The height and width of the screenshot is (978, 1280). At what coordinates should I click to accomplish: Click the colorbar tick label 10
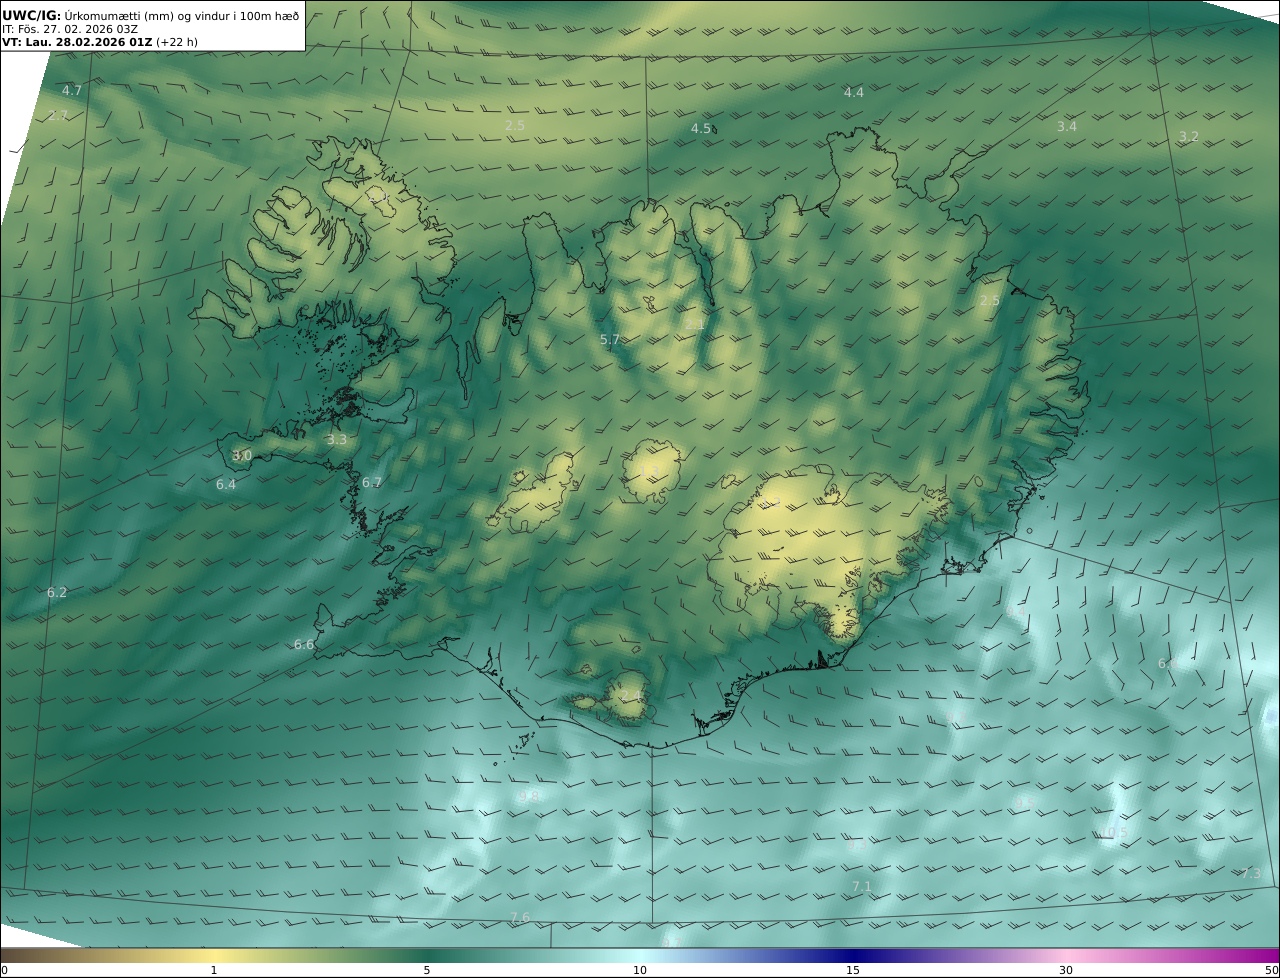point(640,971)
